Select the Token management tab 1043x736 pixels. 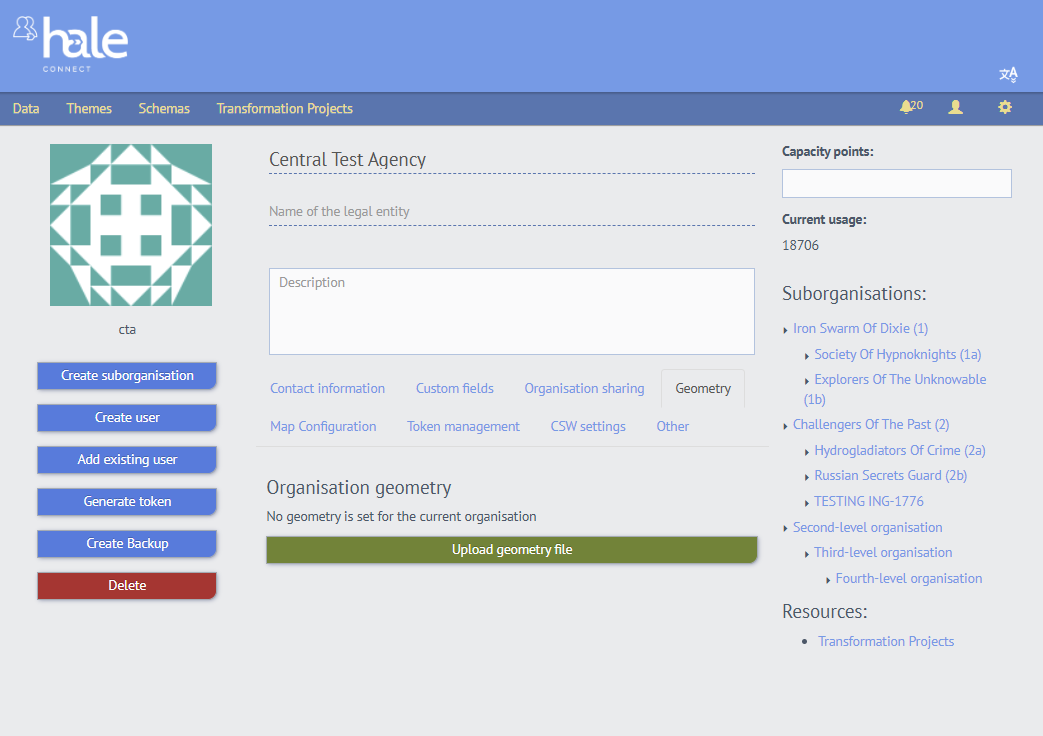463,427
